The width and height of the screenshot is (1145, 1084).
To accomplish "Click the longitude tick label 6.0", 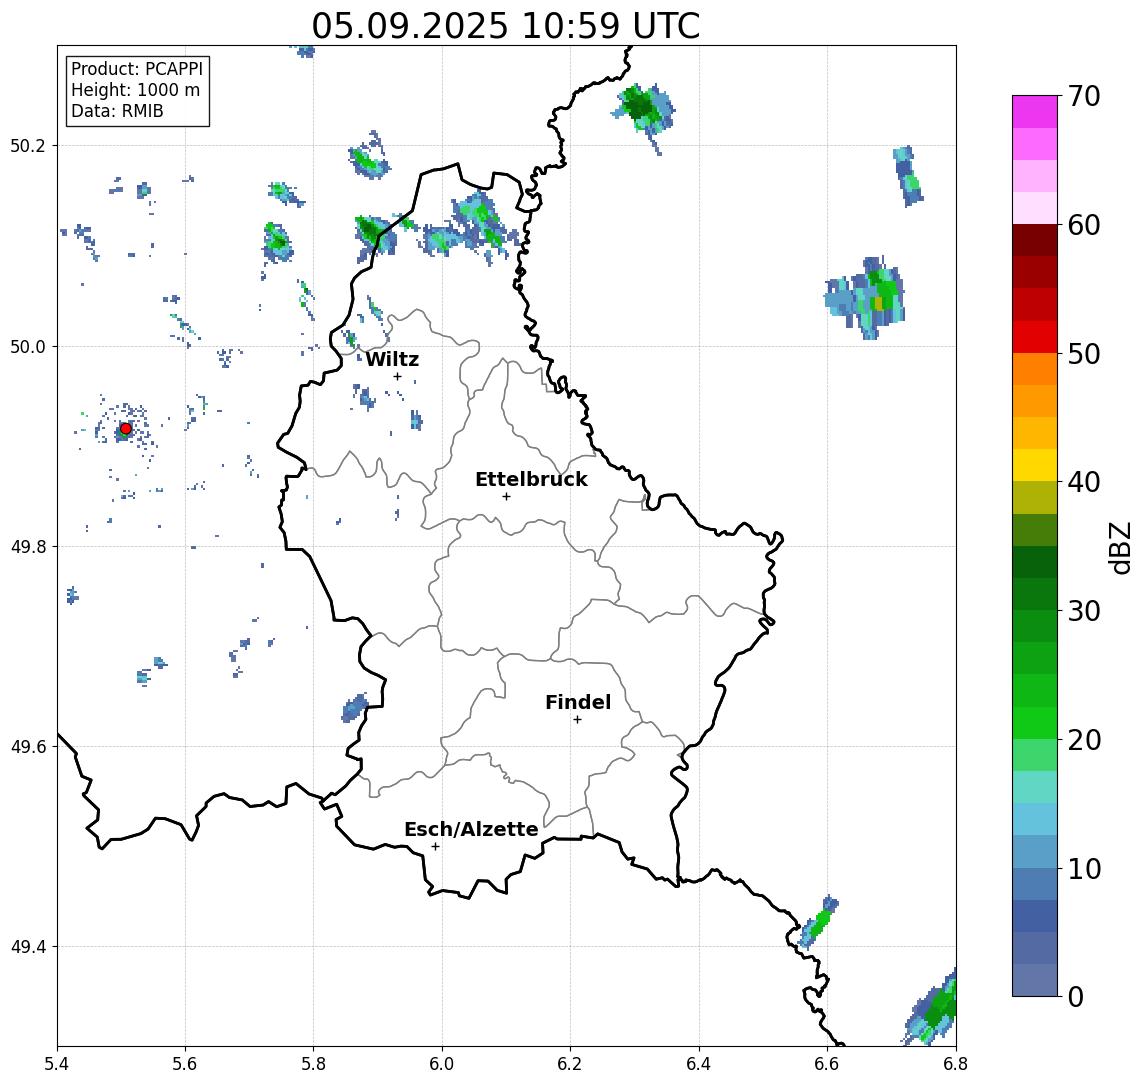I will pyautogui.click(x=442, y=1064).
